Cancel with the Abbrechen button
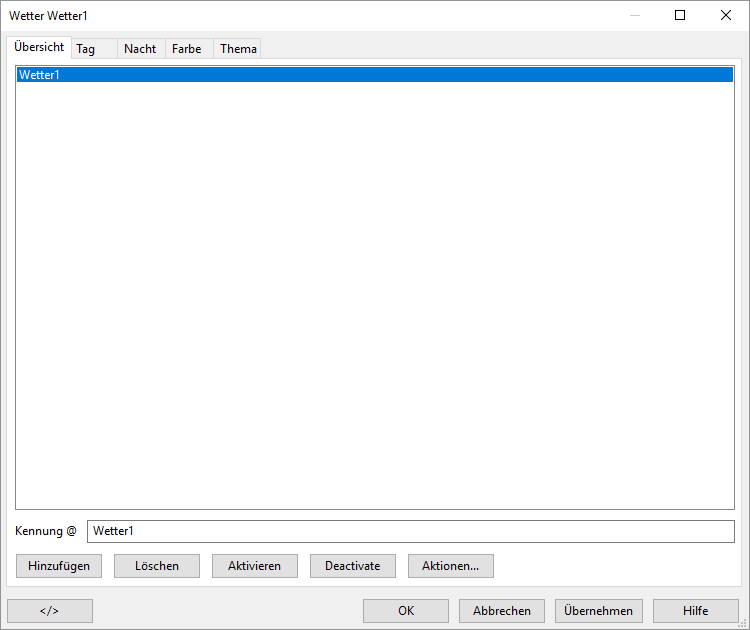The image size is (750, 630). (502, 611)
